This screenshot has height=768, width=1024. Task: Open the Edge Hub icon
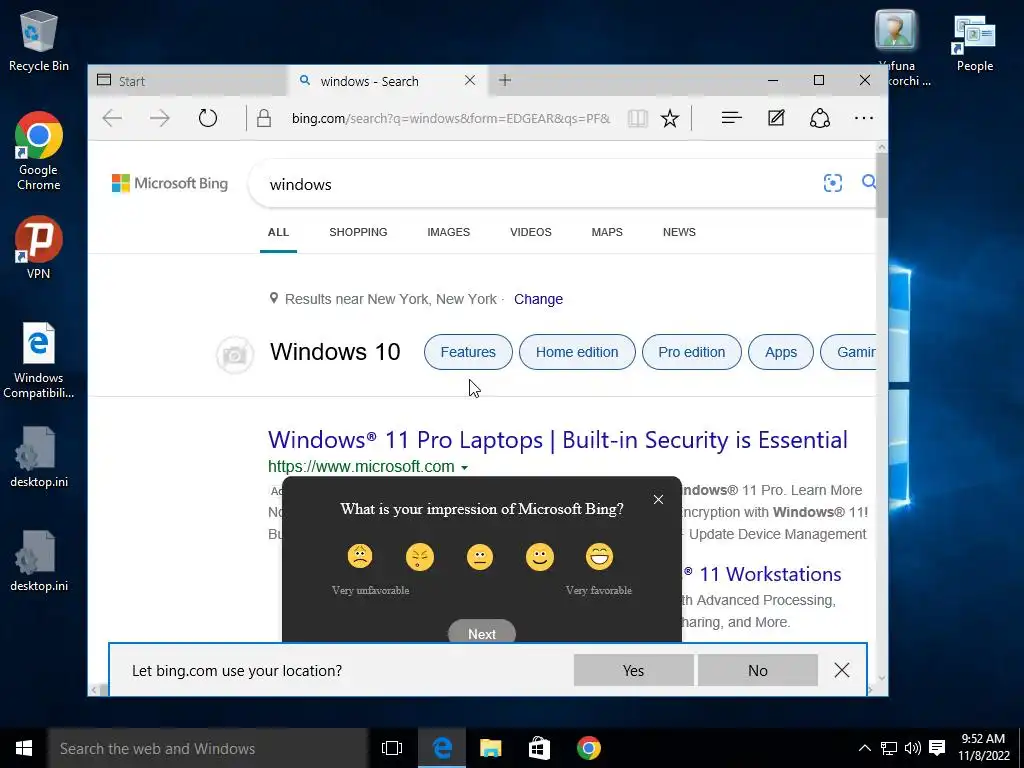click(731, 118)
